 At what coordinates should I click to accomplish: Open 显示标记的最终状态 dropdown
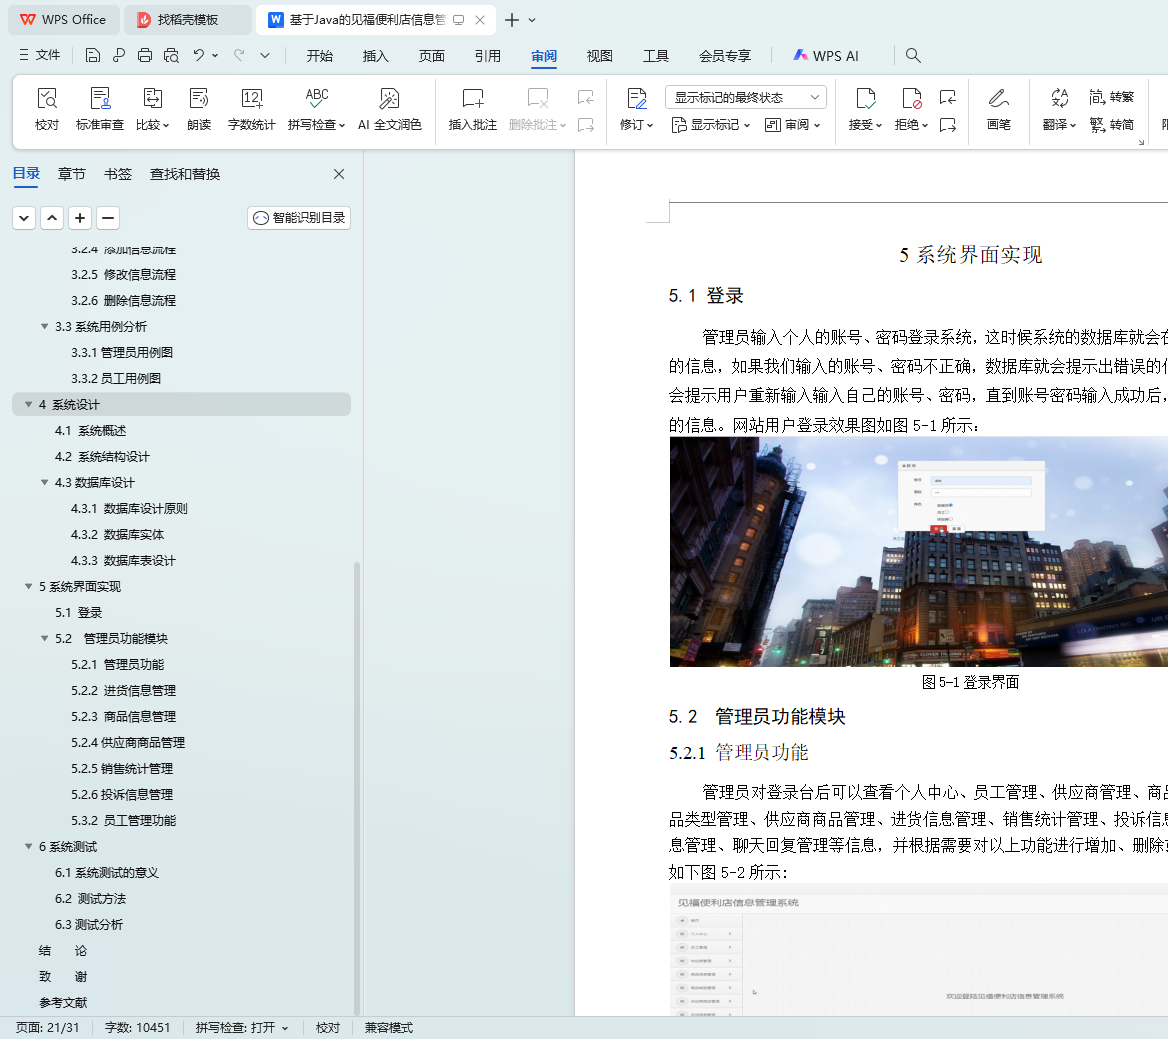746,98
